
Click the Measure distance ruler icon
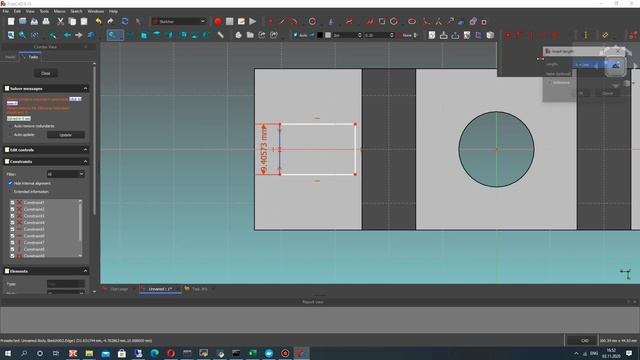[220, 35]
